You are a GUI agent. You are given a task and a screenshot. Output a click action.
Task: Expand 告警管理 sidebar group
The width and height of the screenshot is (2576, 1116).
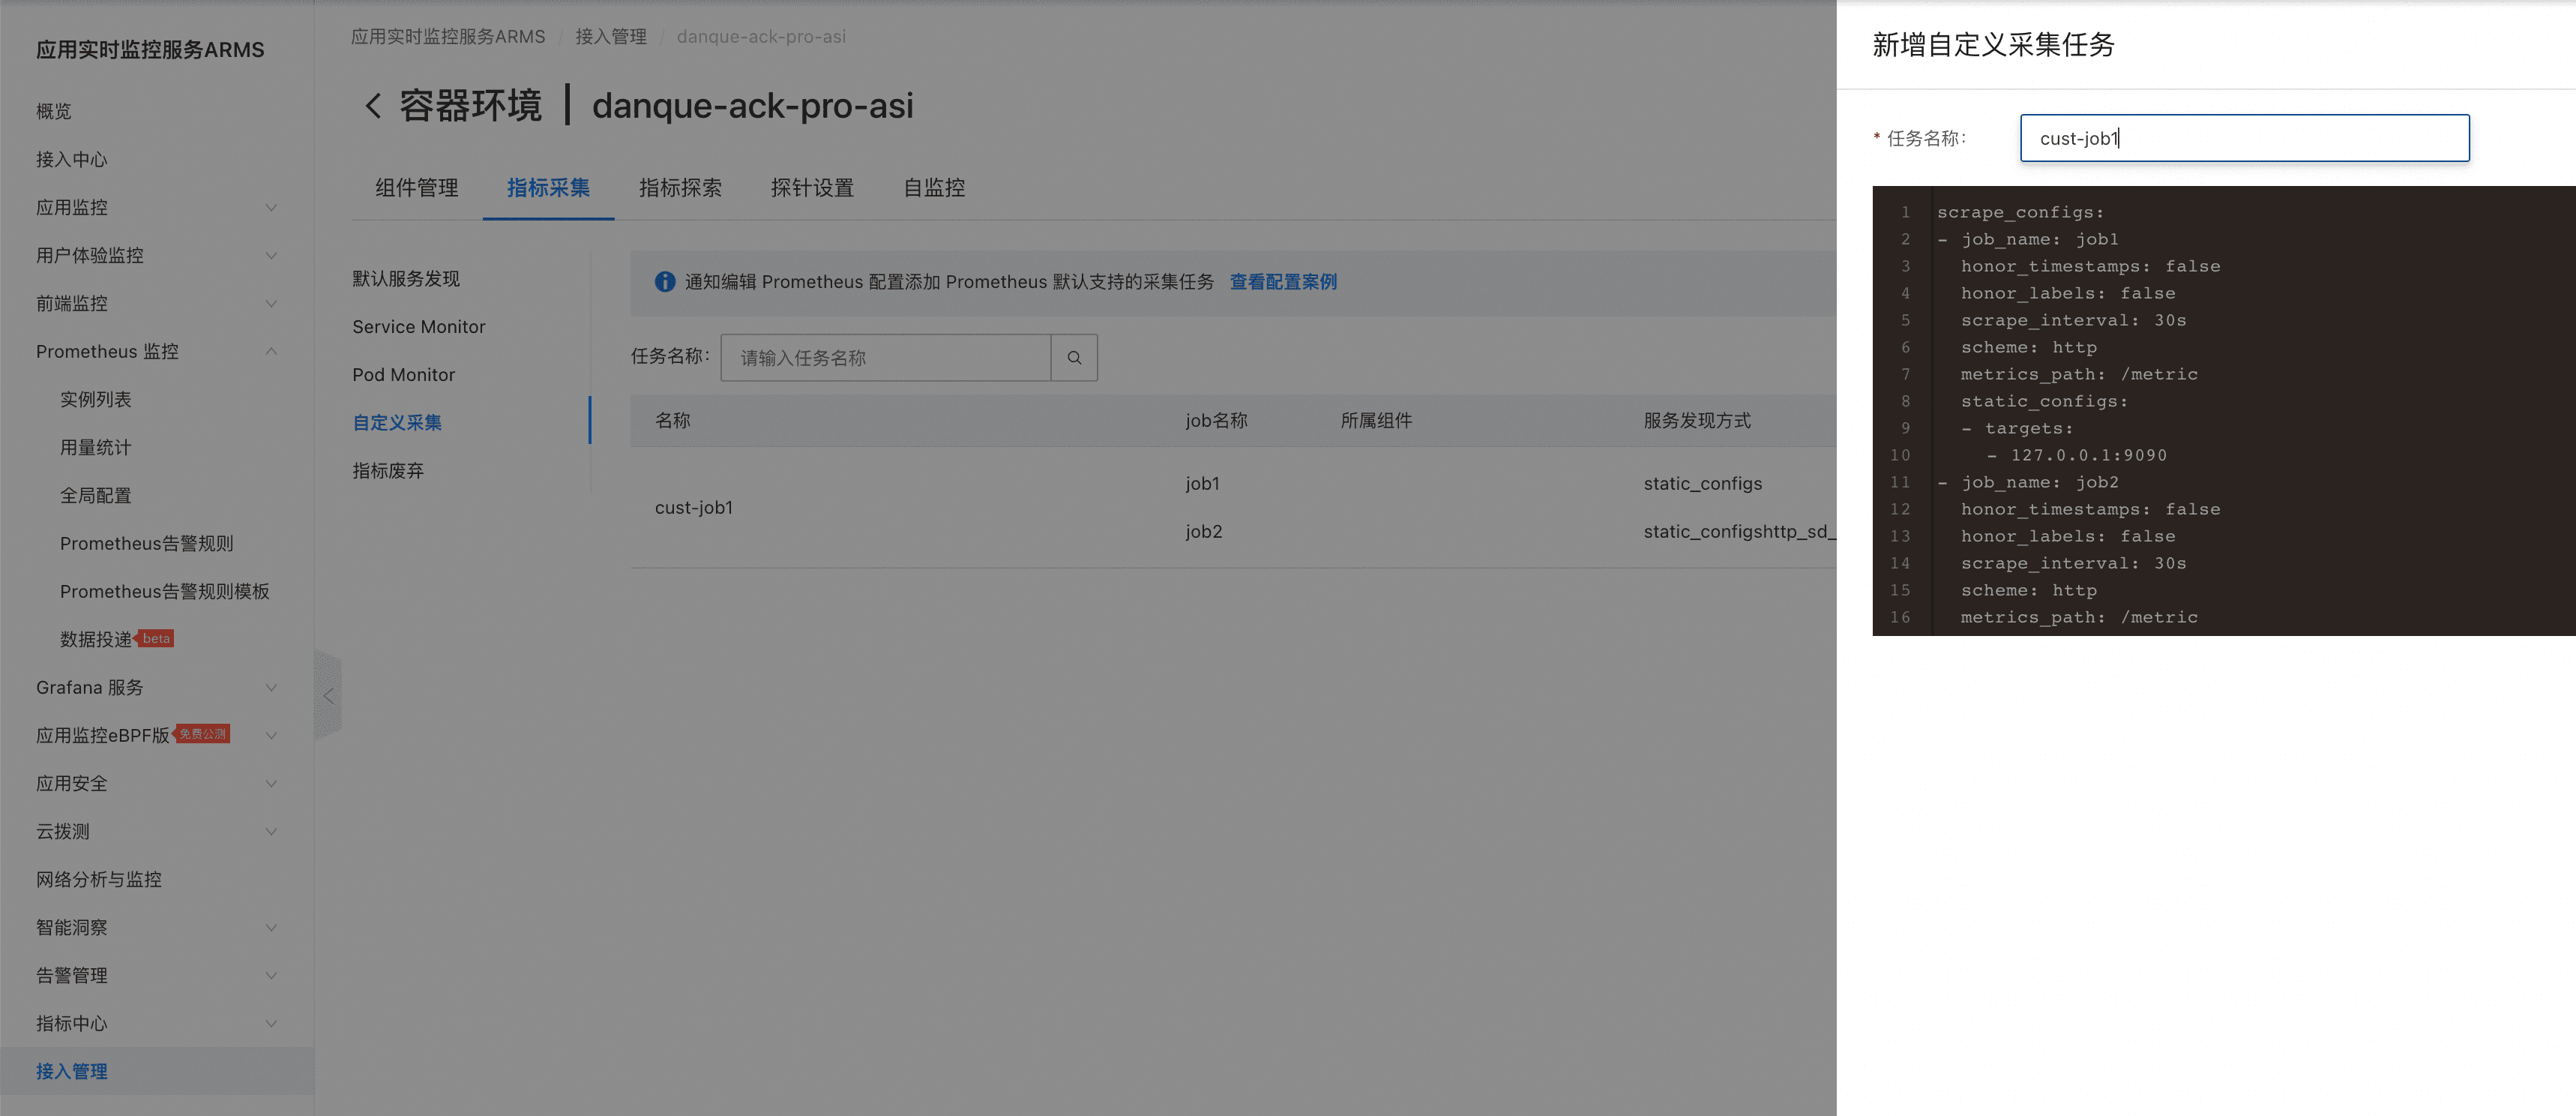click(x=271, y=976)
